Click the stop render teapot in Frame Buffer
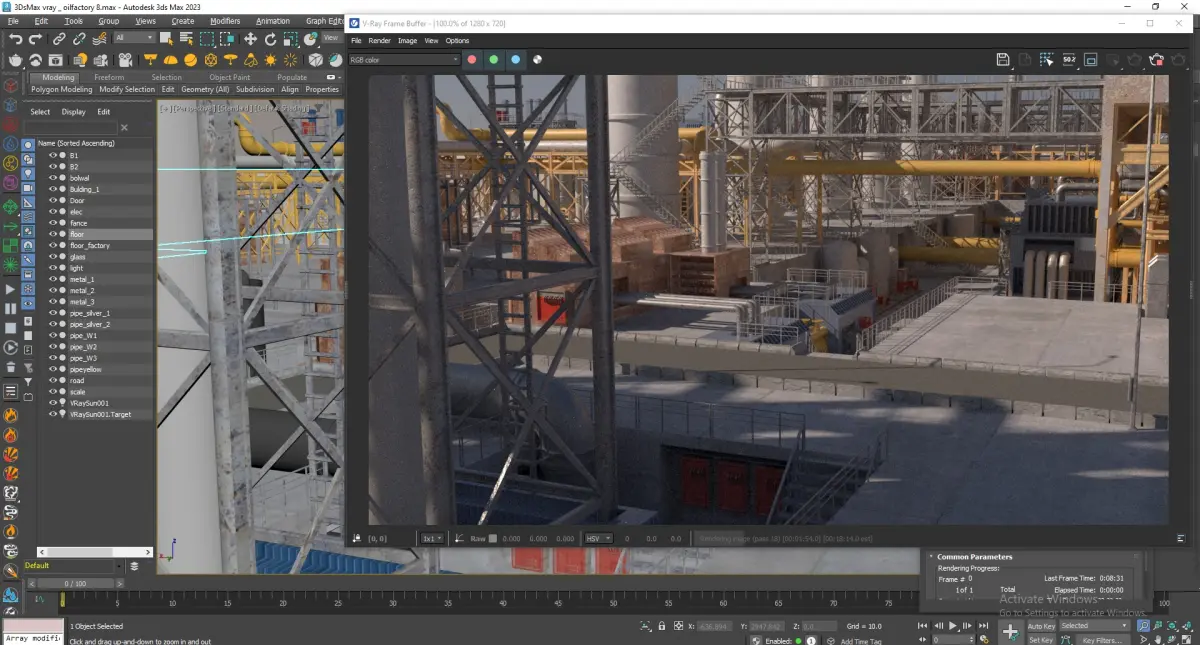 tap(1157, 60)
